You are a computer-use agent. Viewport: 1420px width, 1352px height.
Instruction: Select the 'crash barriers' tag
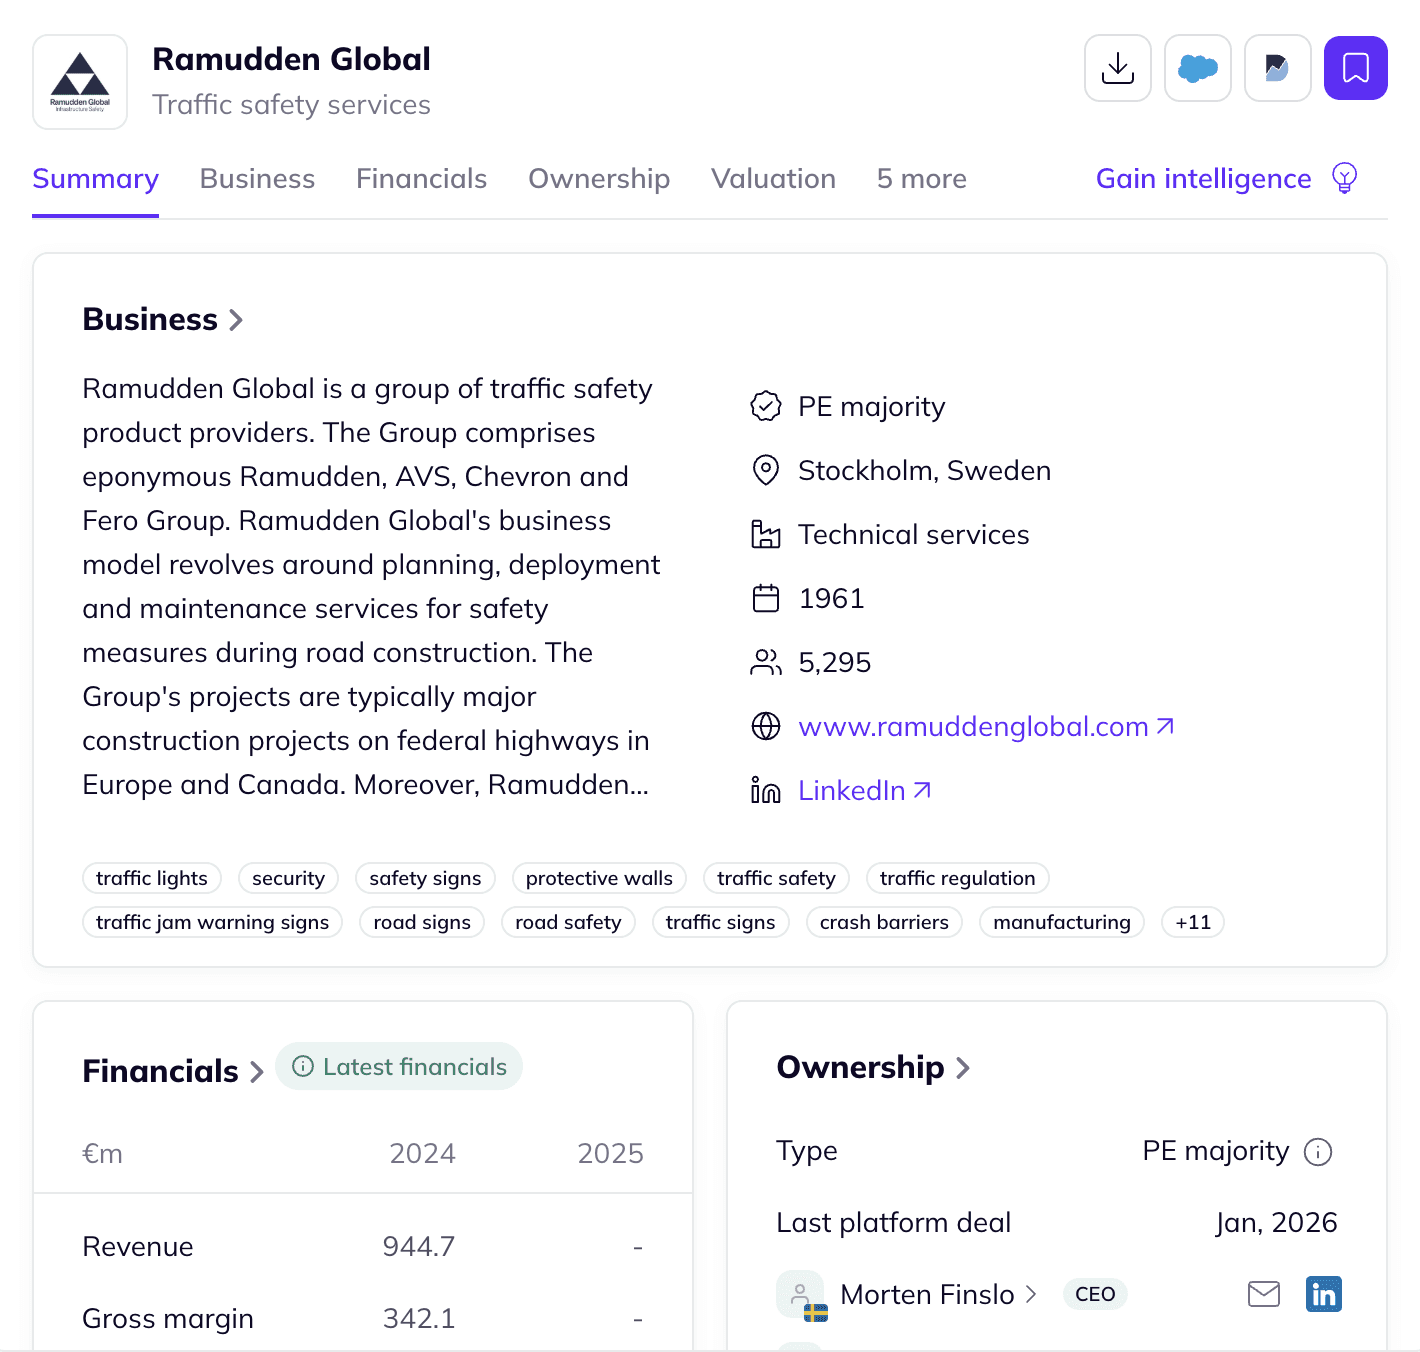coord(884,922)
